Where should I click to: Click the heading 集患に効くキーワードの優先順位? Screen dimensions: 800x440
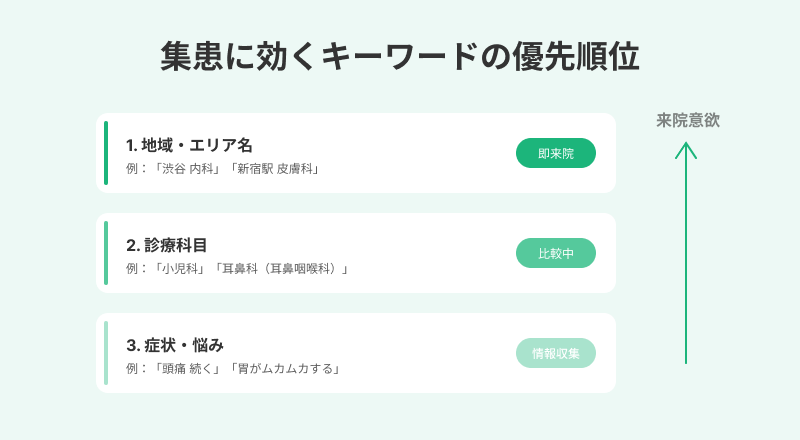[x=400, y=56]
